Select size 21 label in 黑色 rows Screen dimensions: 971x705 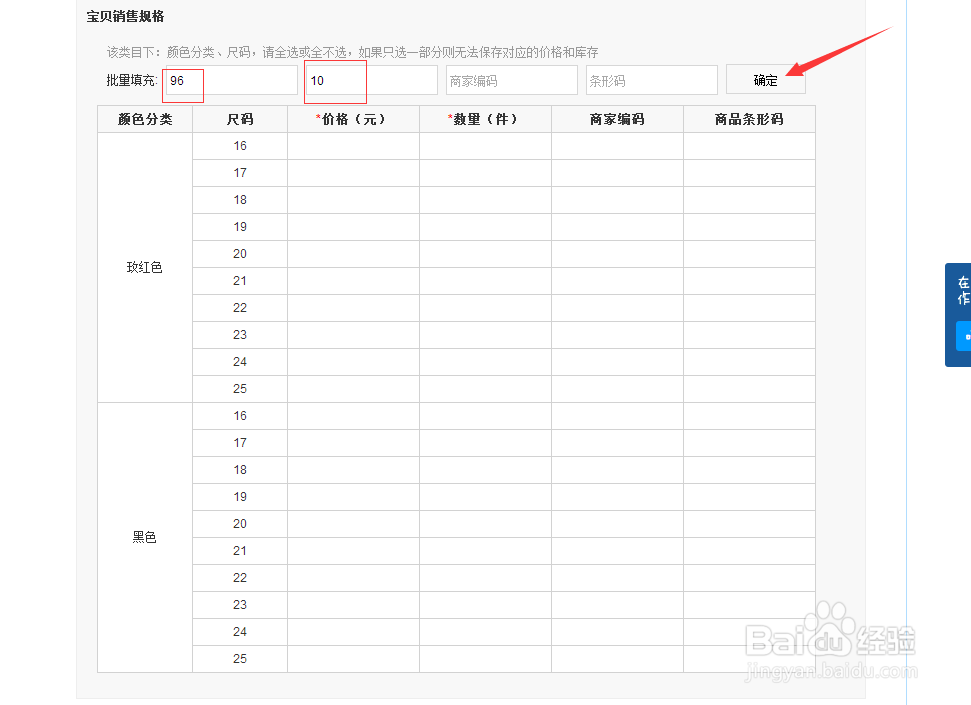coord(240,551)
